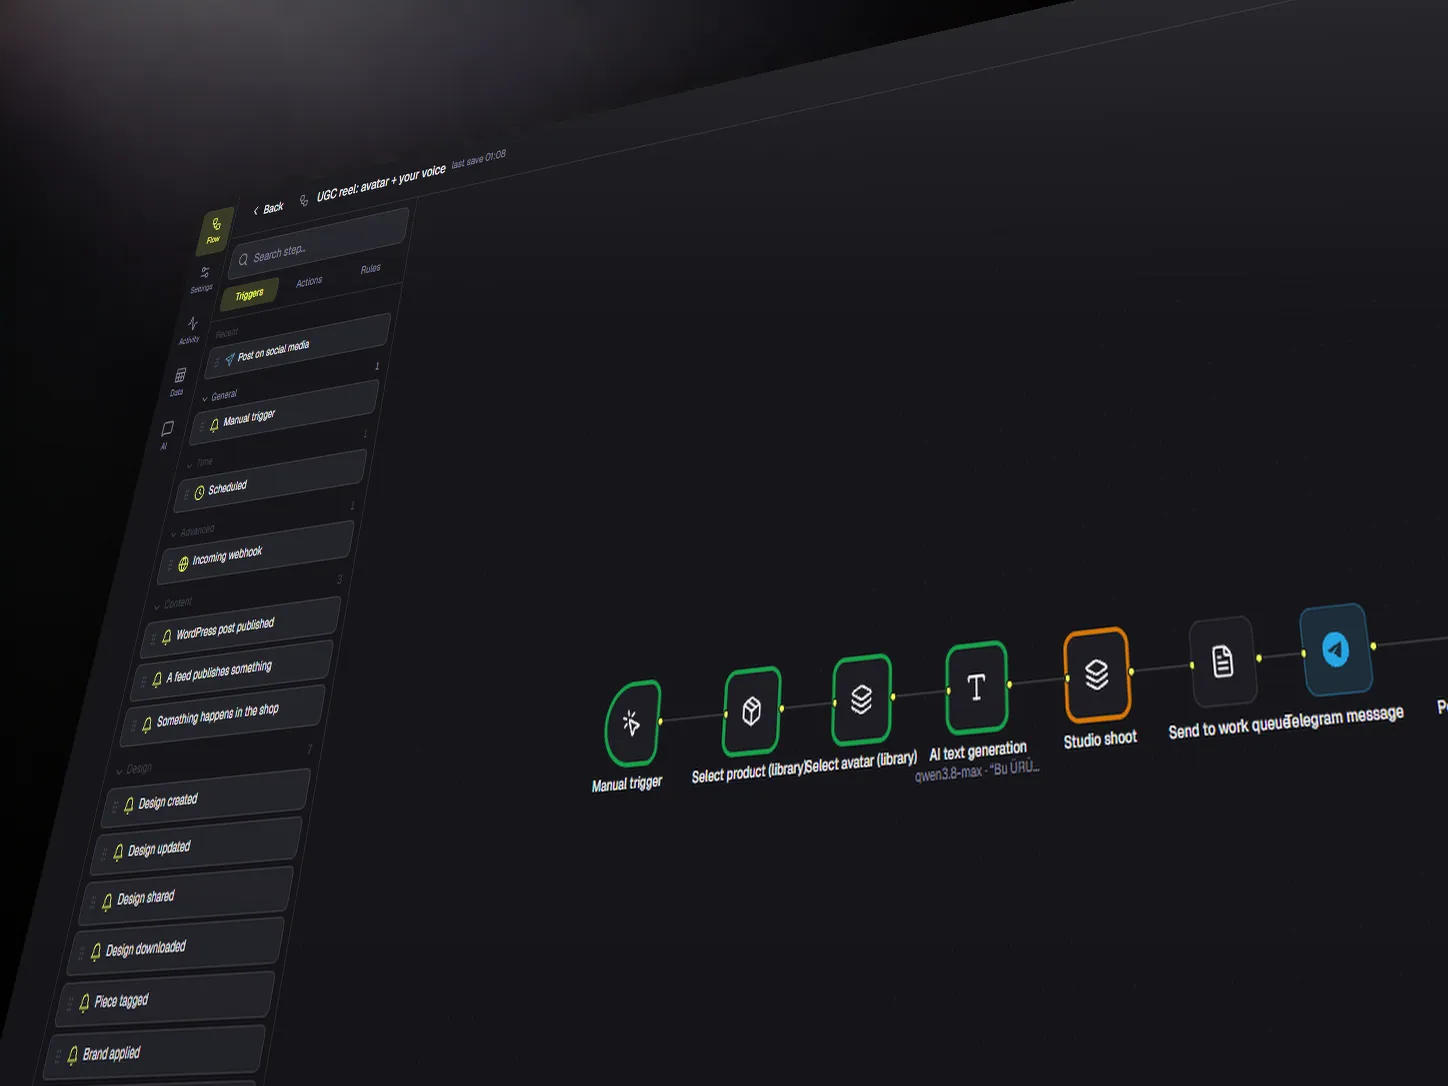Open the AI chat sidebar icon

click(x=166, y=434)
